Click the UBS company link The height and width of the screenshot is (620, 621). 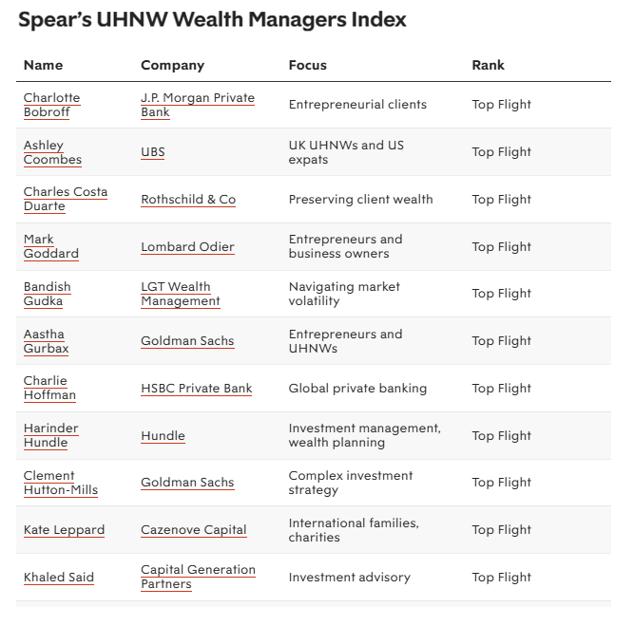(153, 152)
